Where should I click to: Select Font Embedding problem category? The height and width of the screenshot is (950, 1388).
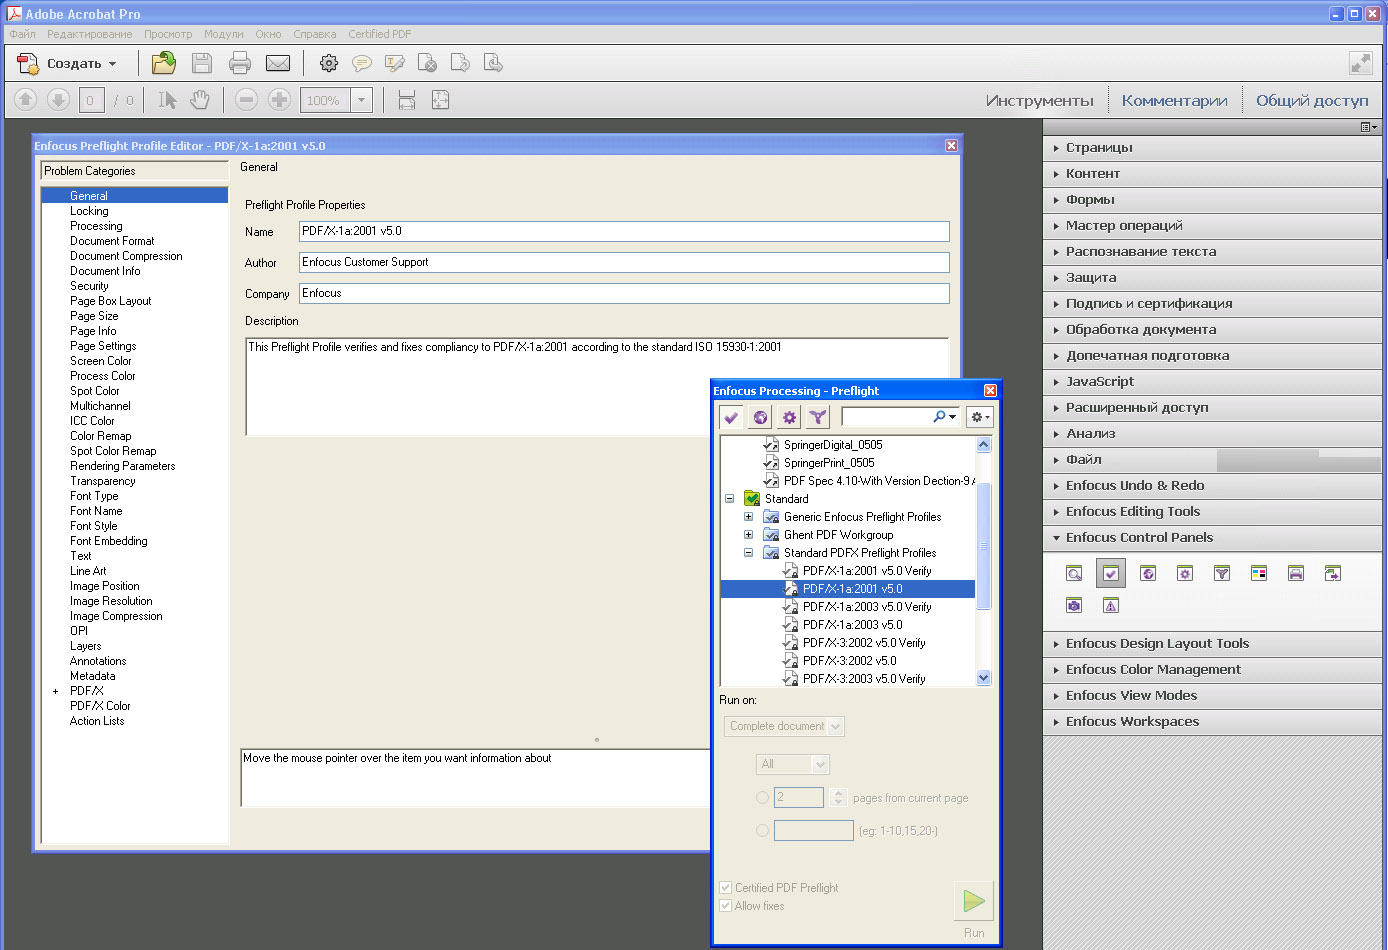click(x=109, y=541)
